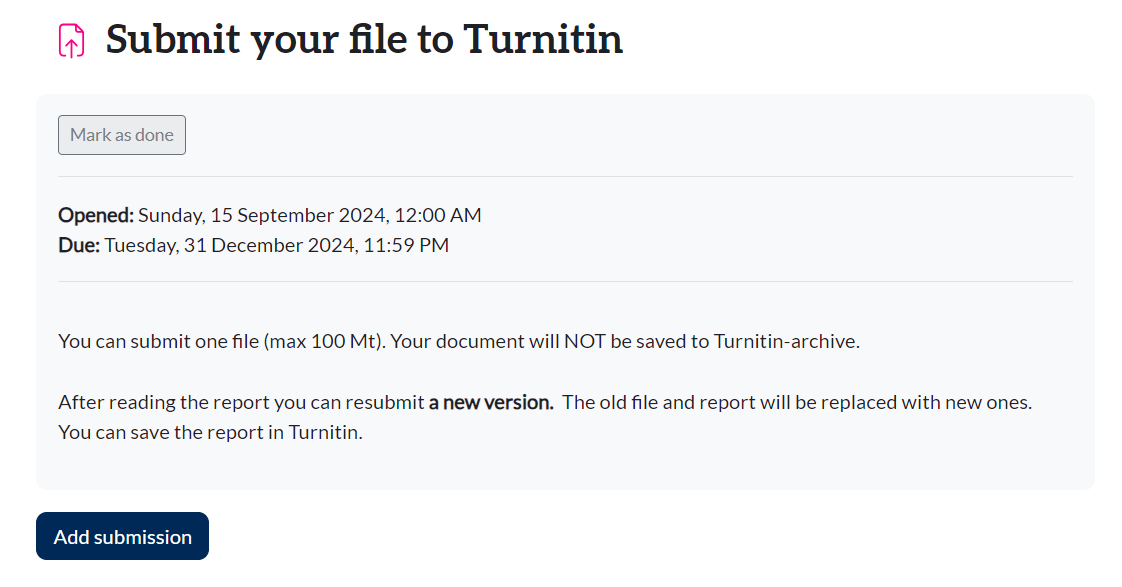The width and height of the screenshot is (1122, 587).
Task: Click the pink file upload assignment icon
Action: coord(71,41)
